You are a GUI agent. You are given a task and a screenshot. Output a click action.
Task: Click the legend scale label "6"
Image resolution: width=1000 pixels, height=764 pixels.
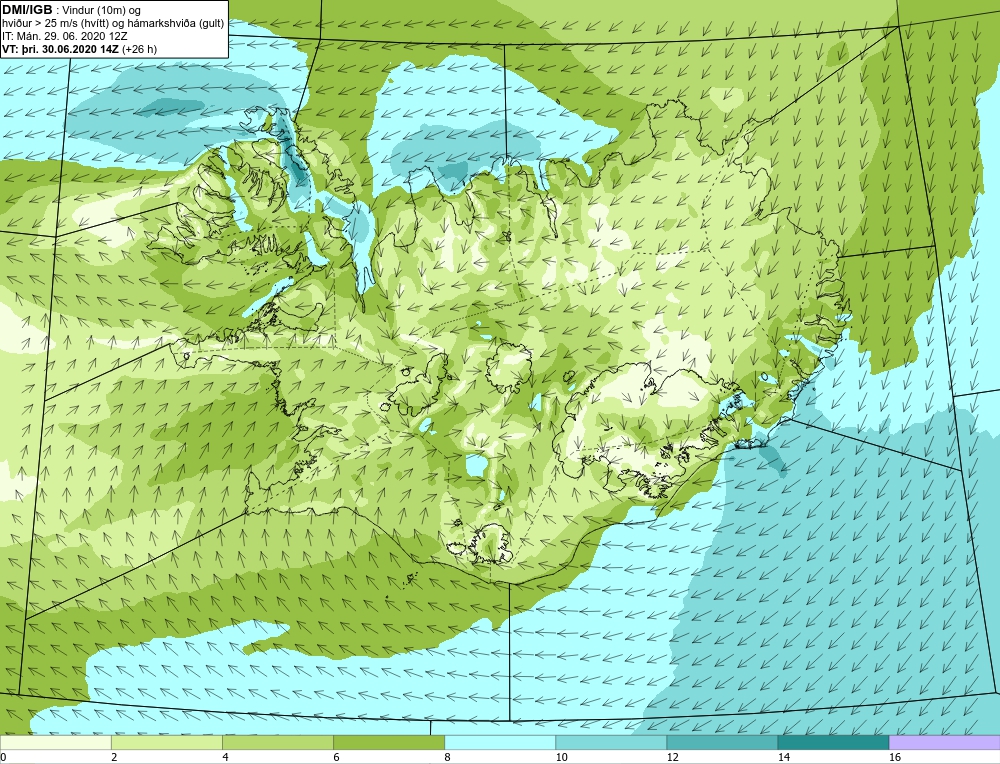336,757
